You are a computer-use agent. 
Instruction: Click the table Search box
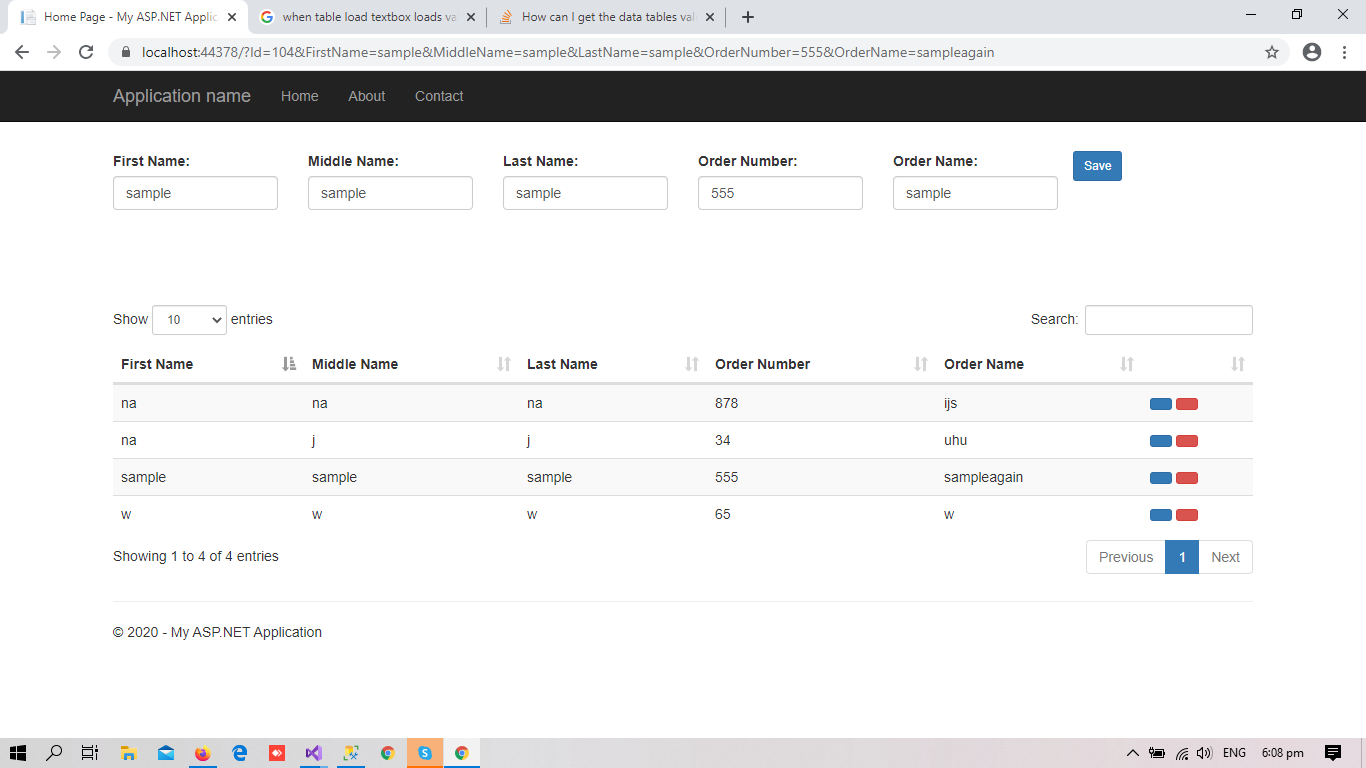click(x=1168, y=320)
